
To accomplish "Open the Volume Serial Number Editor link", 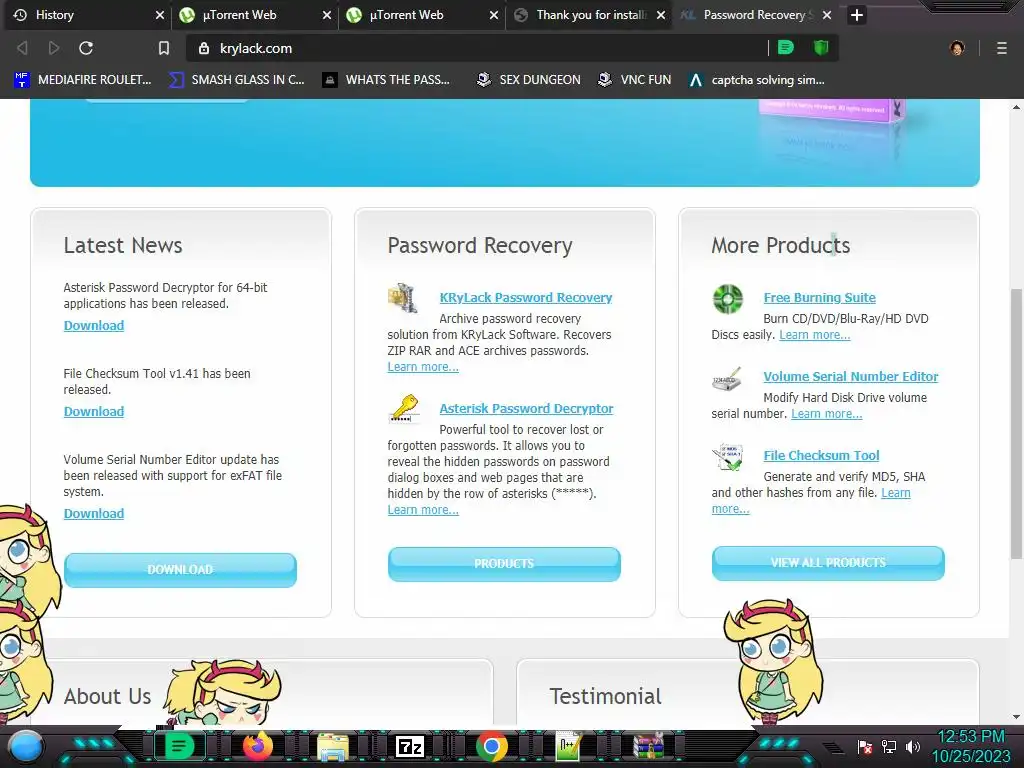I will pyautogui.click(x=851, y=376).
